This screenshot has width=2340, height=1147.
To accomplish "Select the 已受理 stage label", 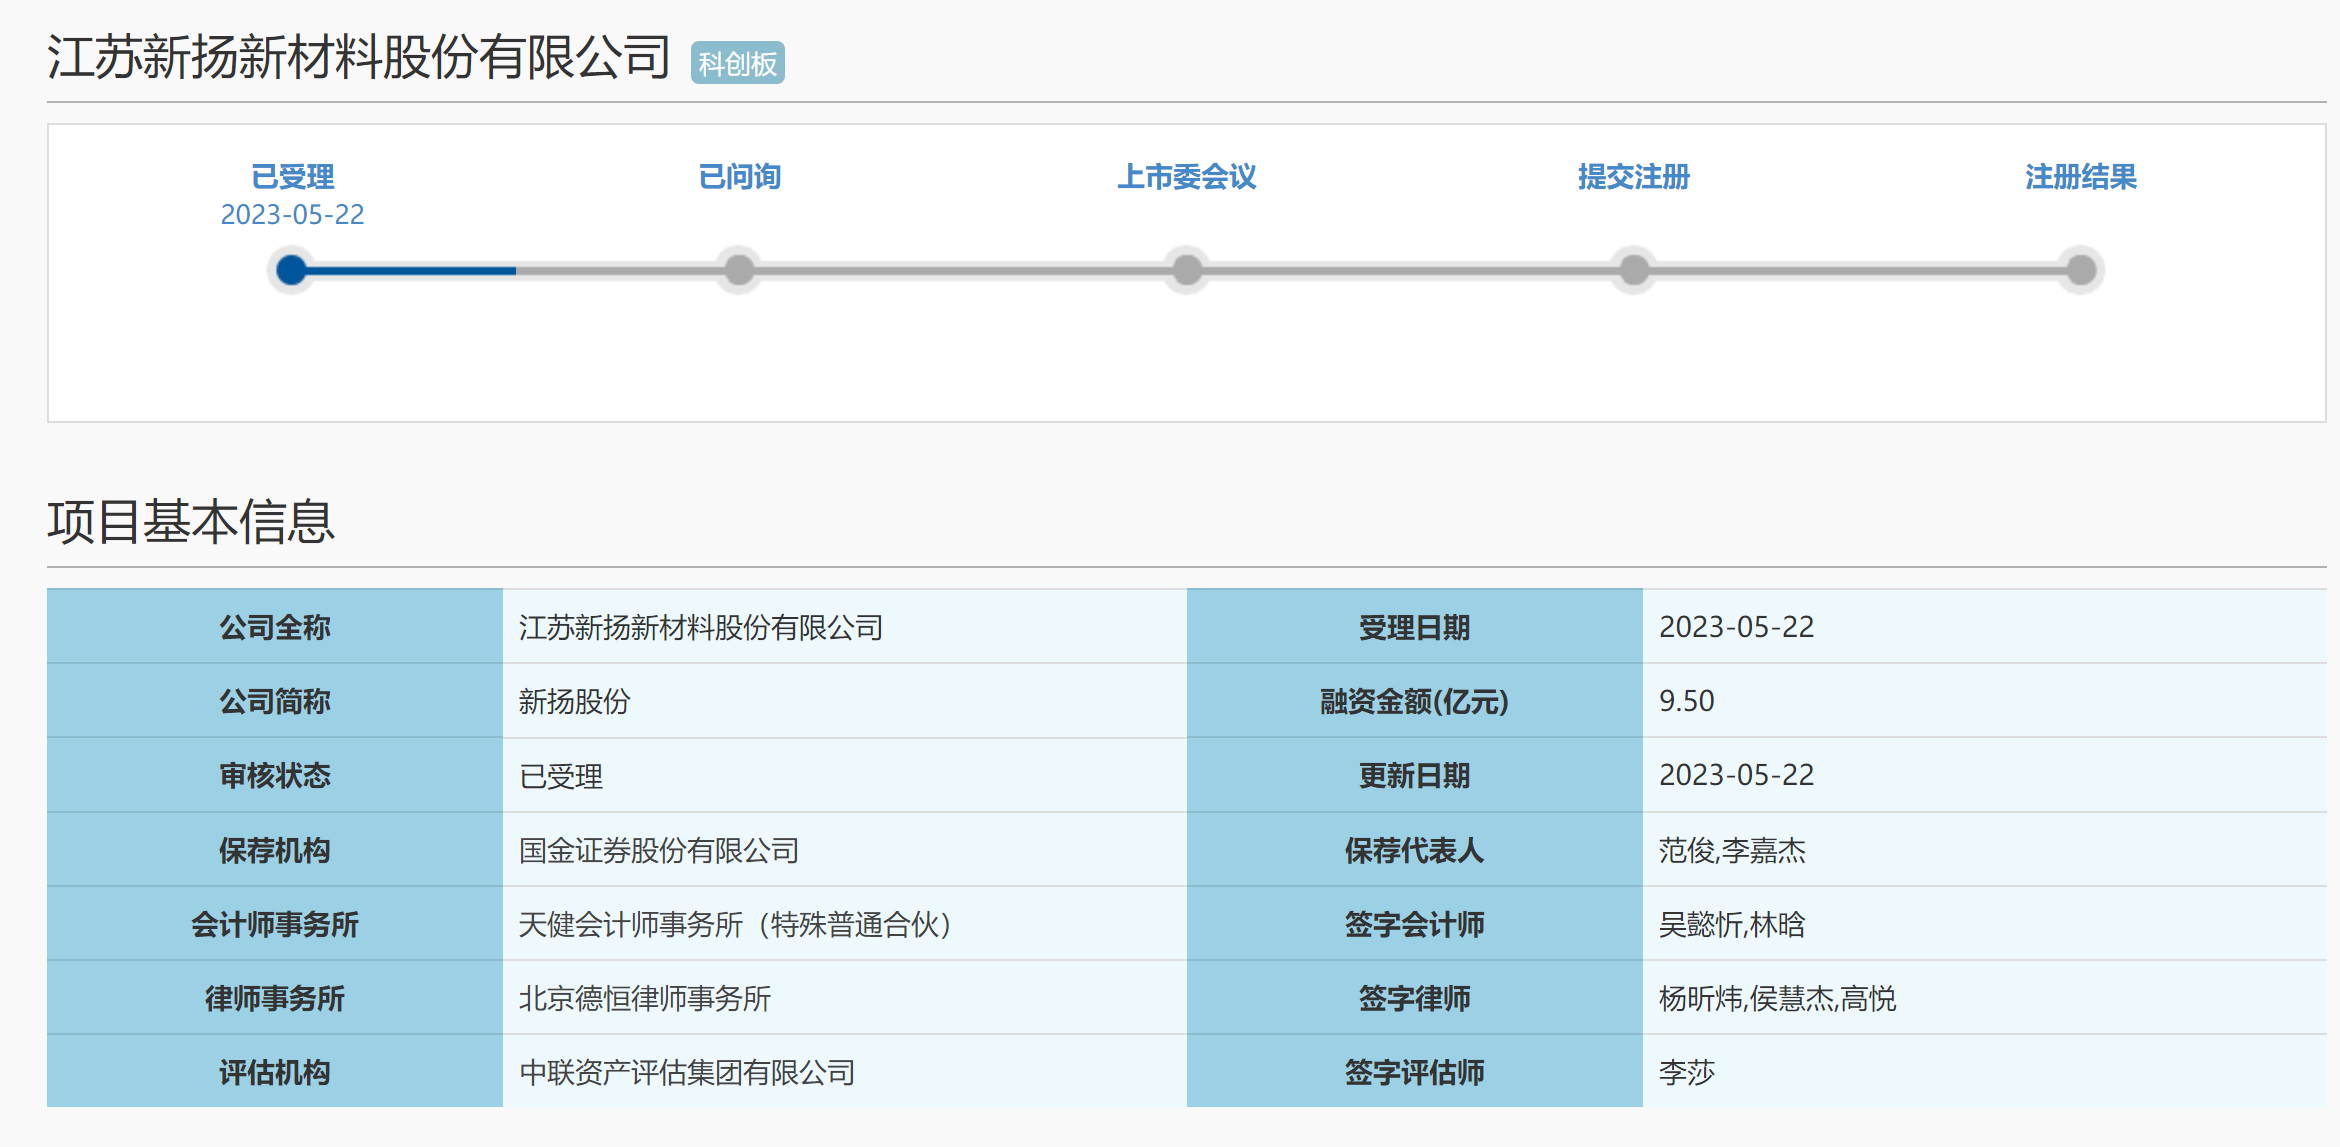I will (292, 177).
